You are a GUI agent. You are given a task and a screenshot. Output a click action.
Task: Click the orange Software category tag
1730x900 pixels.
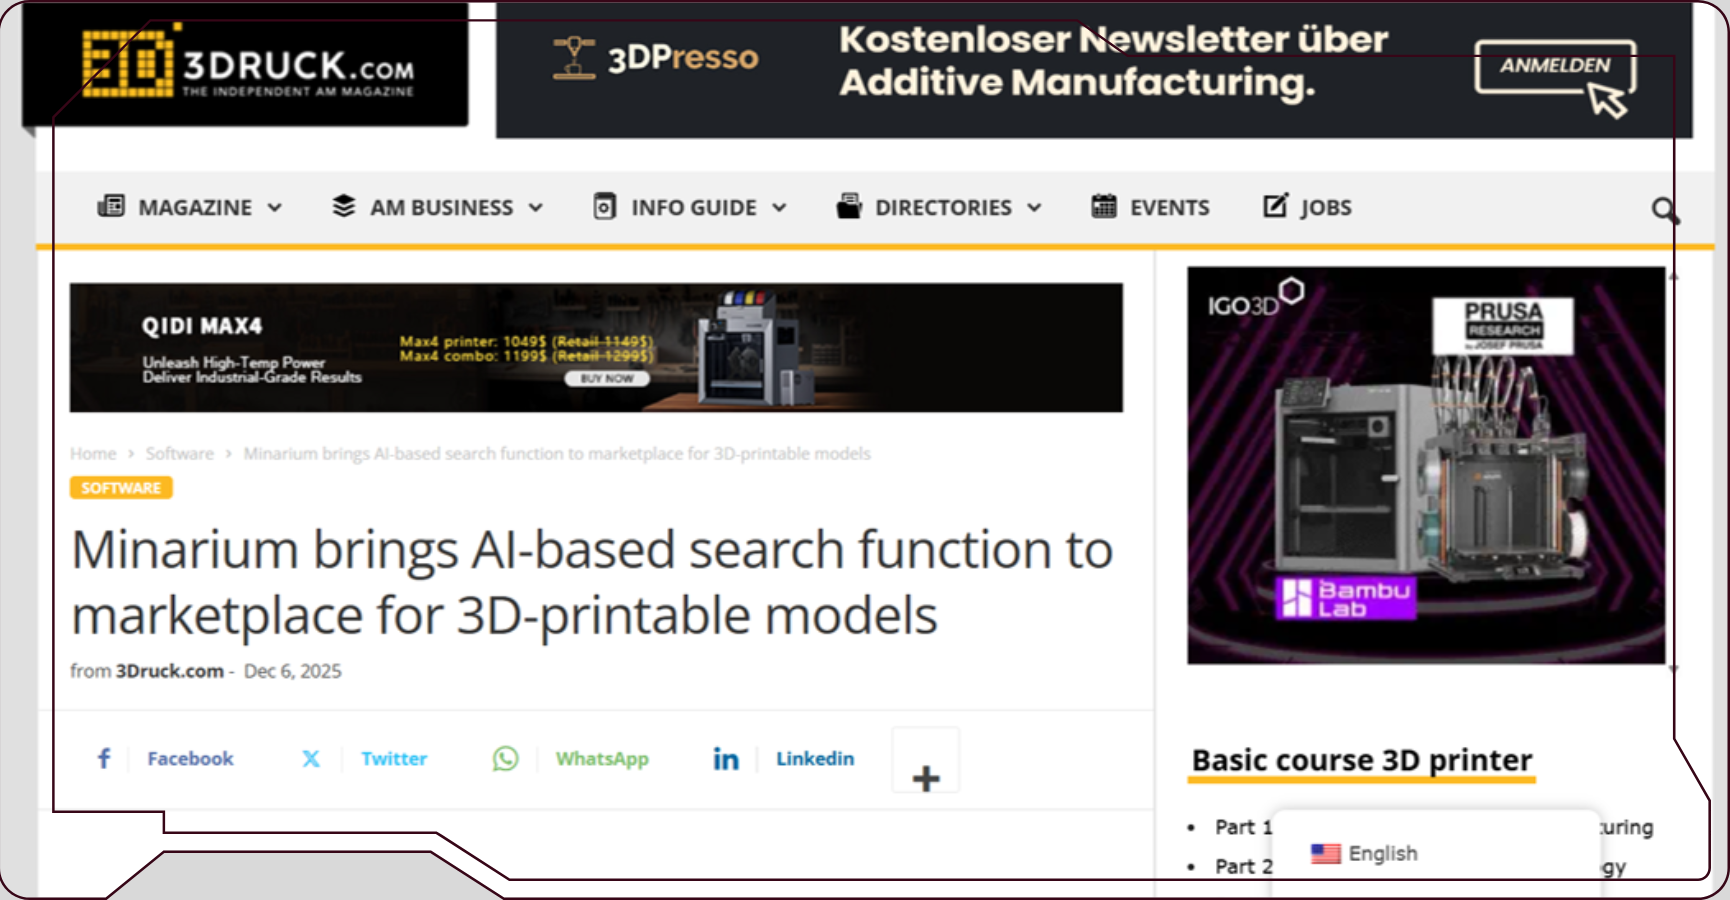click(x=121, y=488)
